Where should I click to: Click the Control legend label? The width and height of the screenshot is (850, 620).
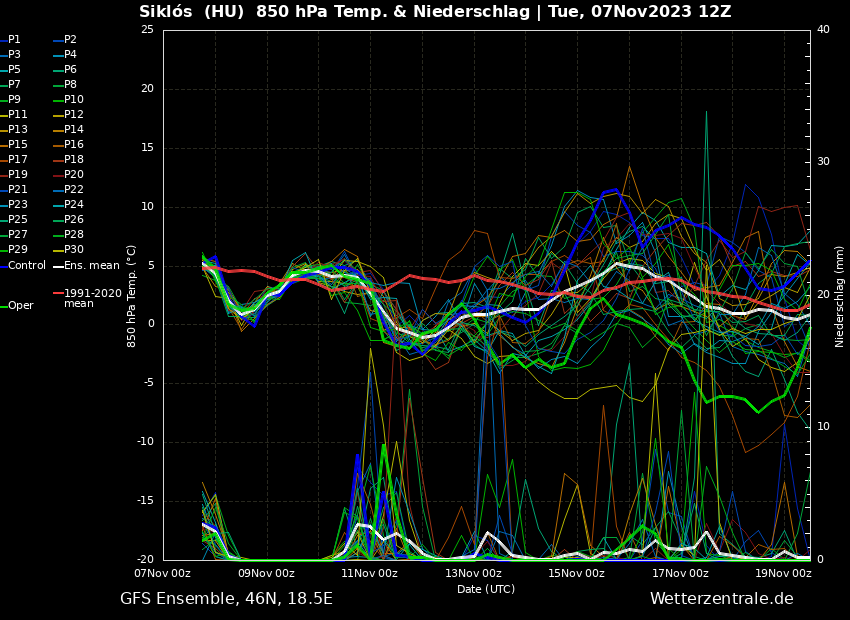pyautogui.click(x=27, y=265)
